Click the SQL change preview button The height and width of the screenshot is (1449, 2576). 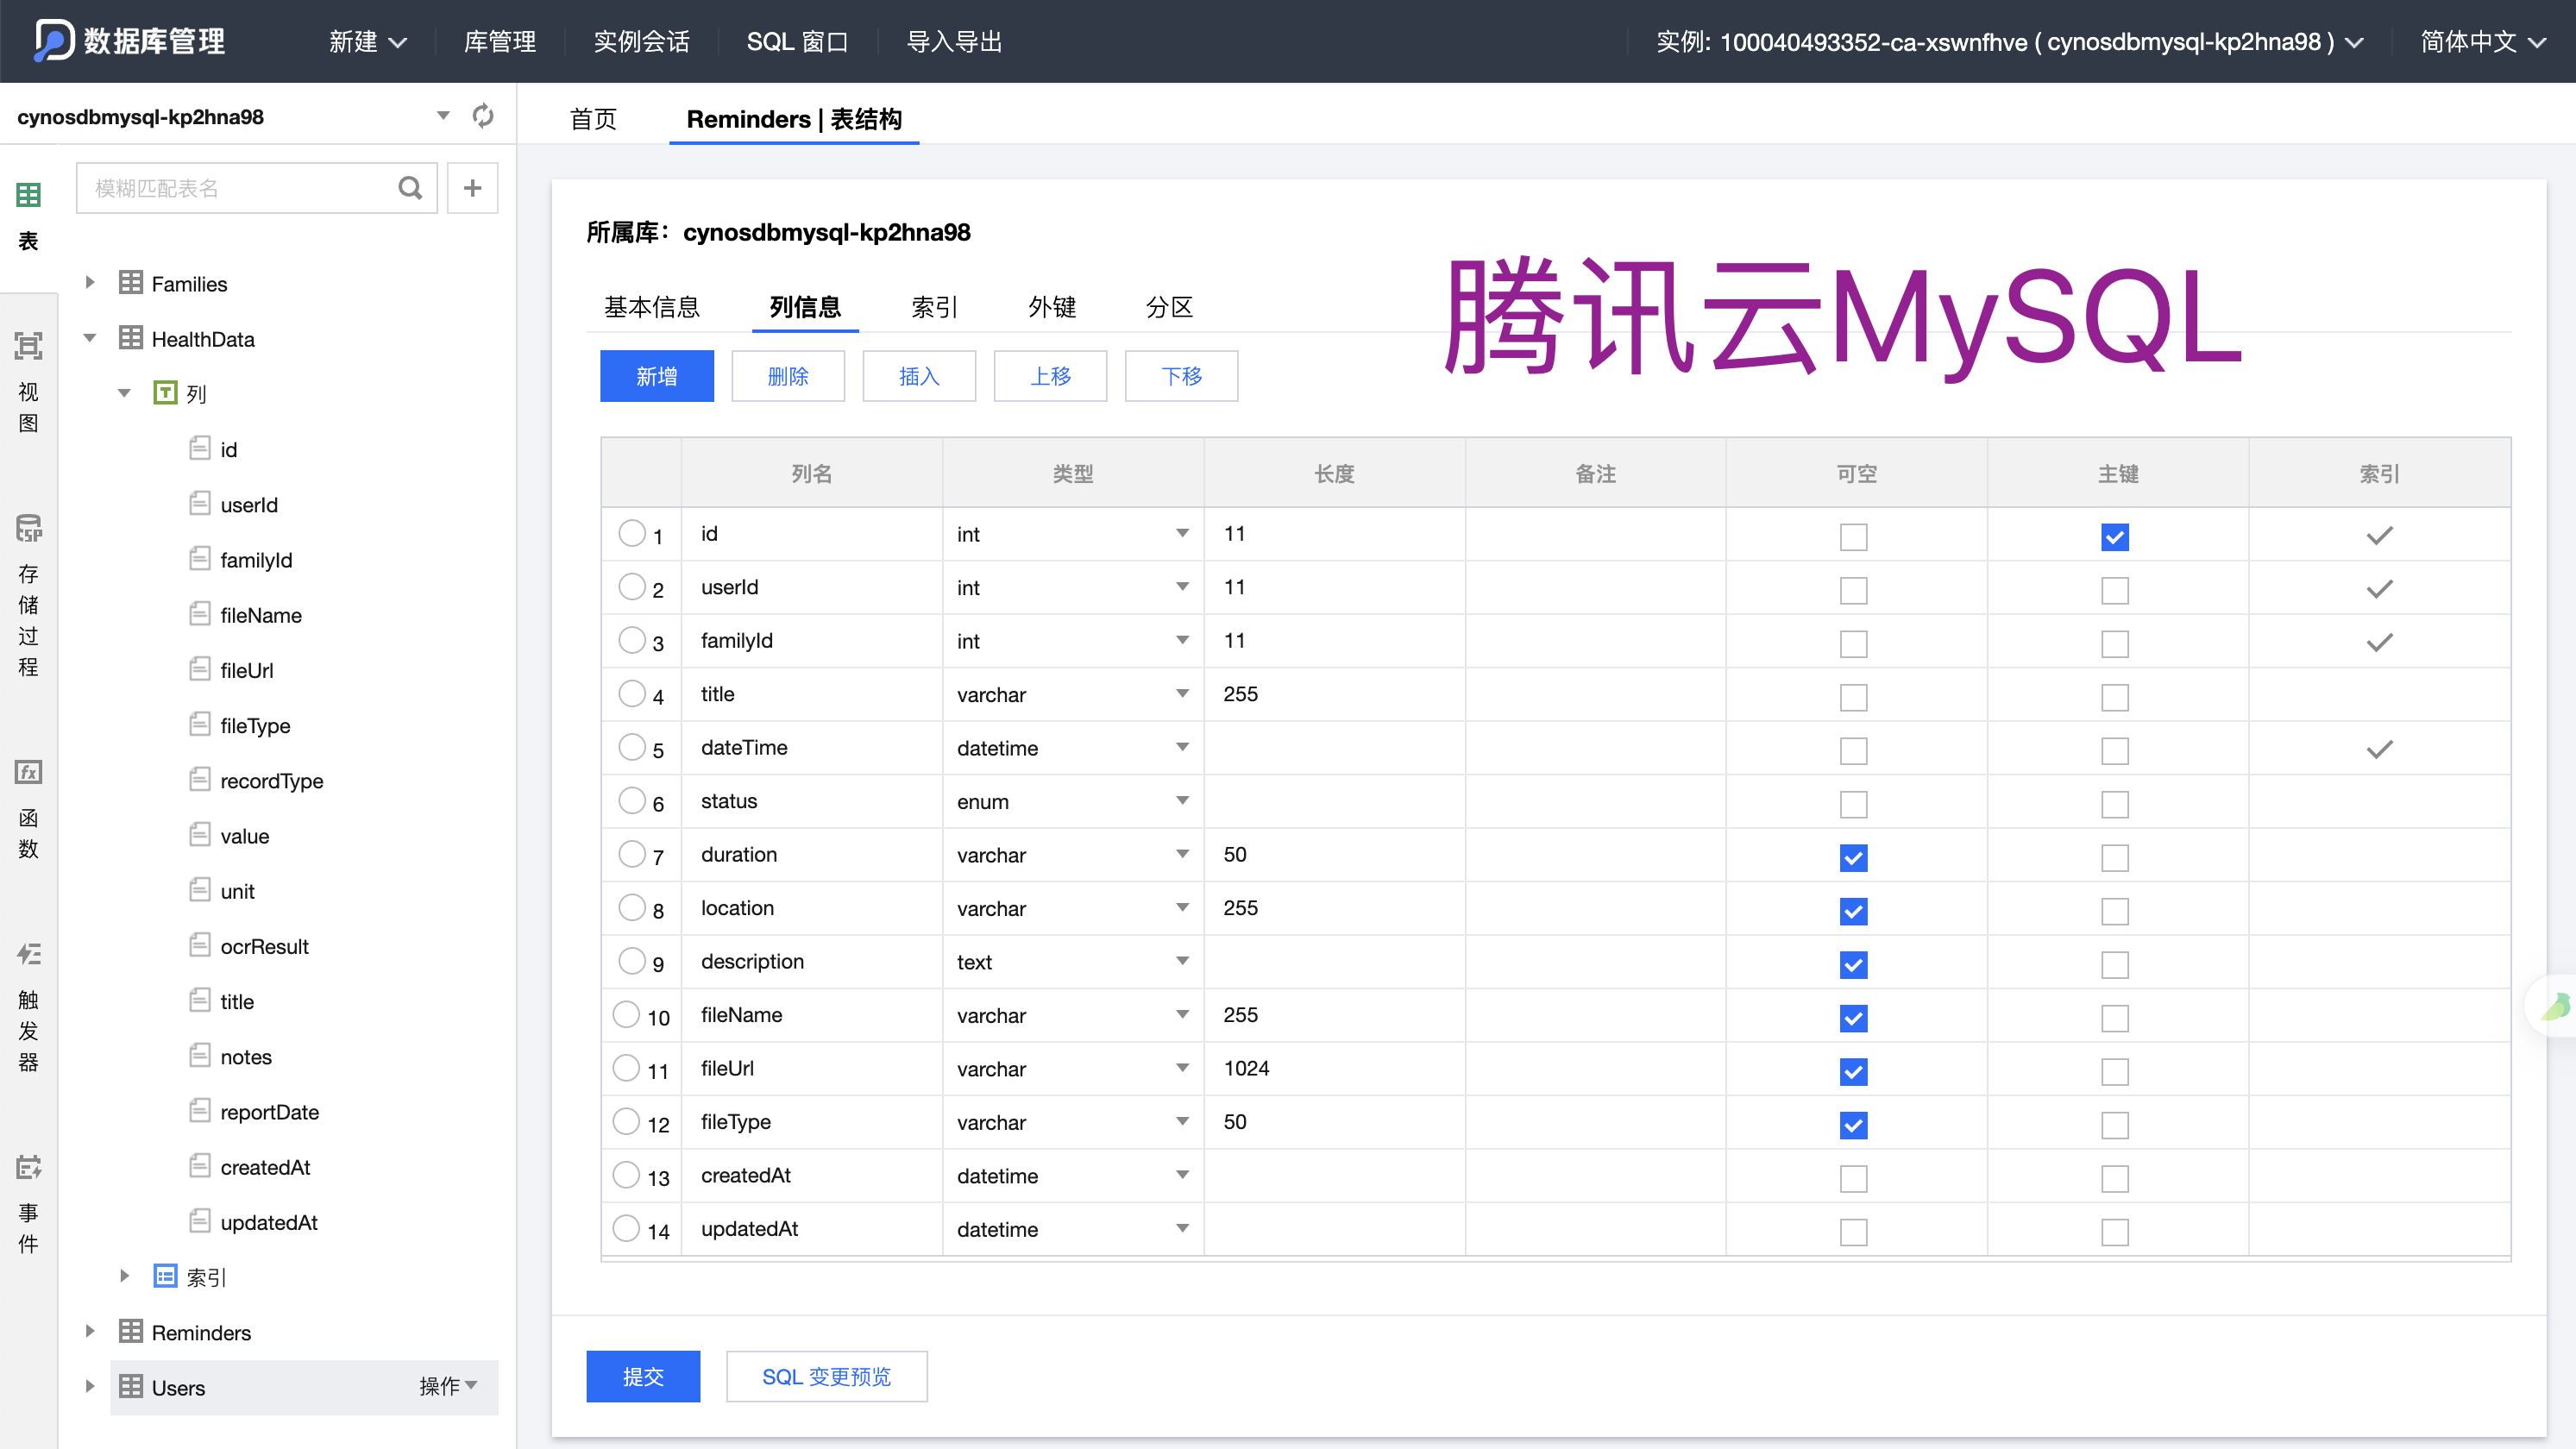click(x=826, y=1376)
